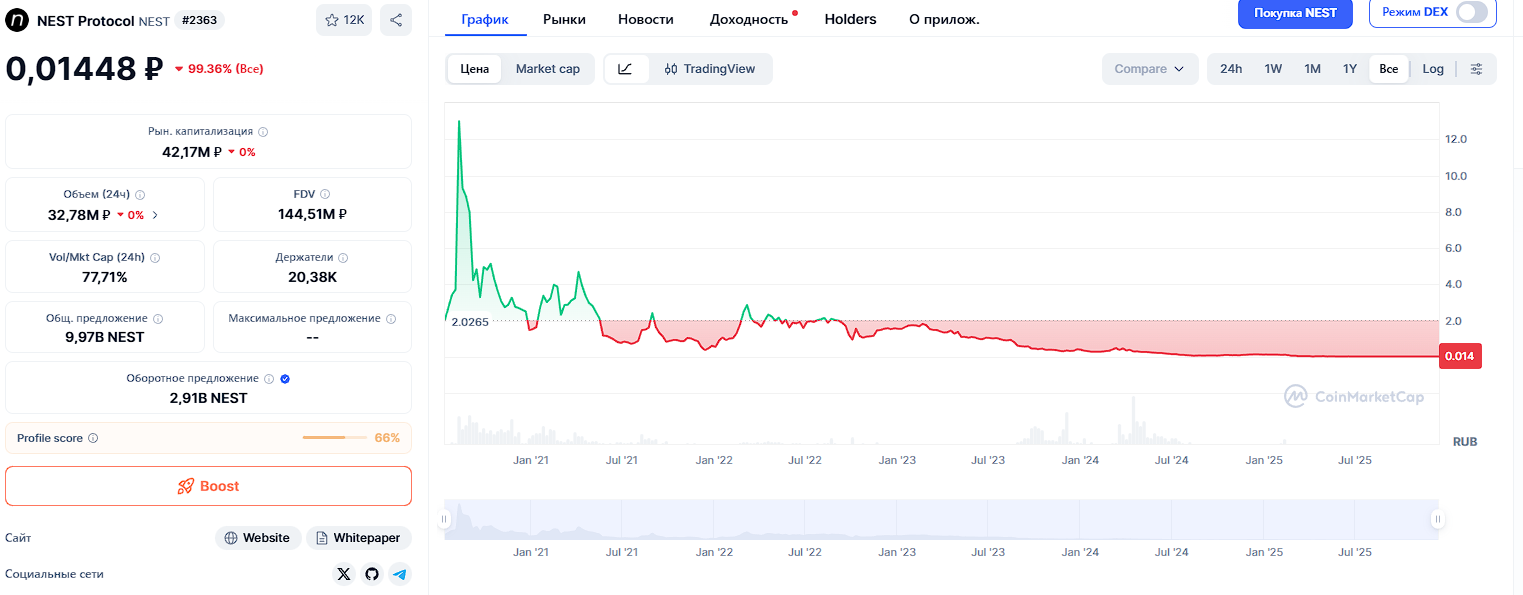Open the chart settings sliders icon
The height and width of the screenshot is (595, 1523).
[x=1477, y=69]
